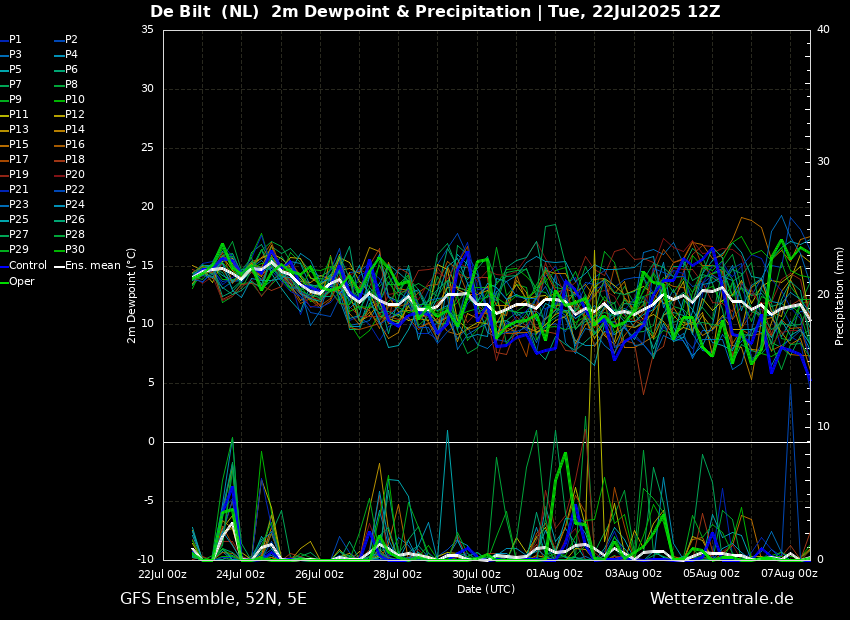Viewport: 850px width, 620px height.
Task: Click the 24Jul 00z tick label
Action: 241,574
